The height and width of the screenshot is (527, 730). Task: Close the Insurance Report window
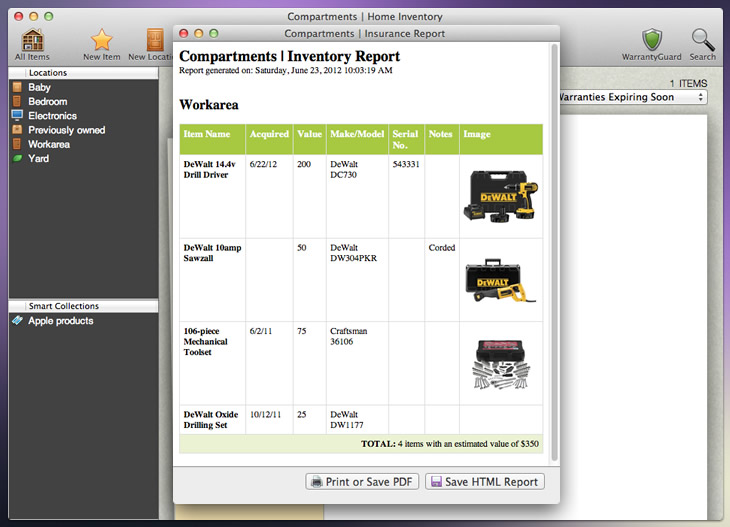coord(183,34)
